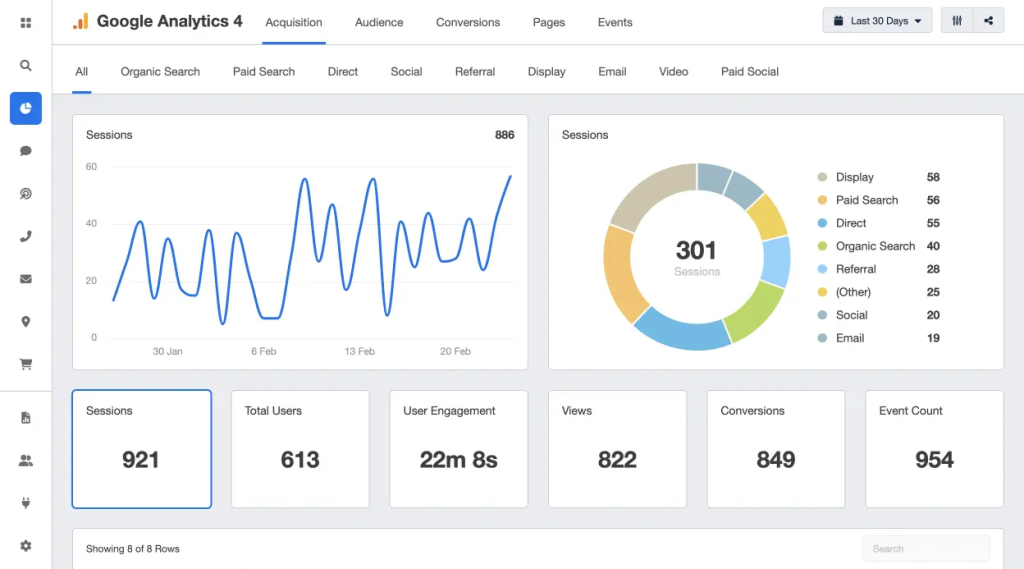Select the Views 822 metric card

[x=617, y=449]
